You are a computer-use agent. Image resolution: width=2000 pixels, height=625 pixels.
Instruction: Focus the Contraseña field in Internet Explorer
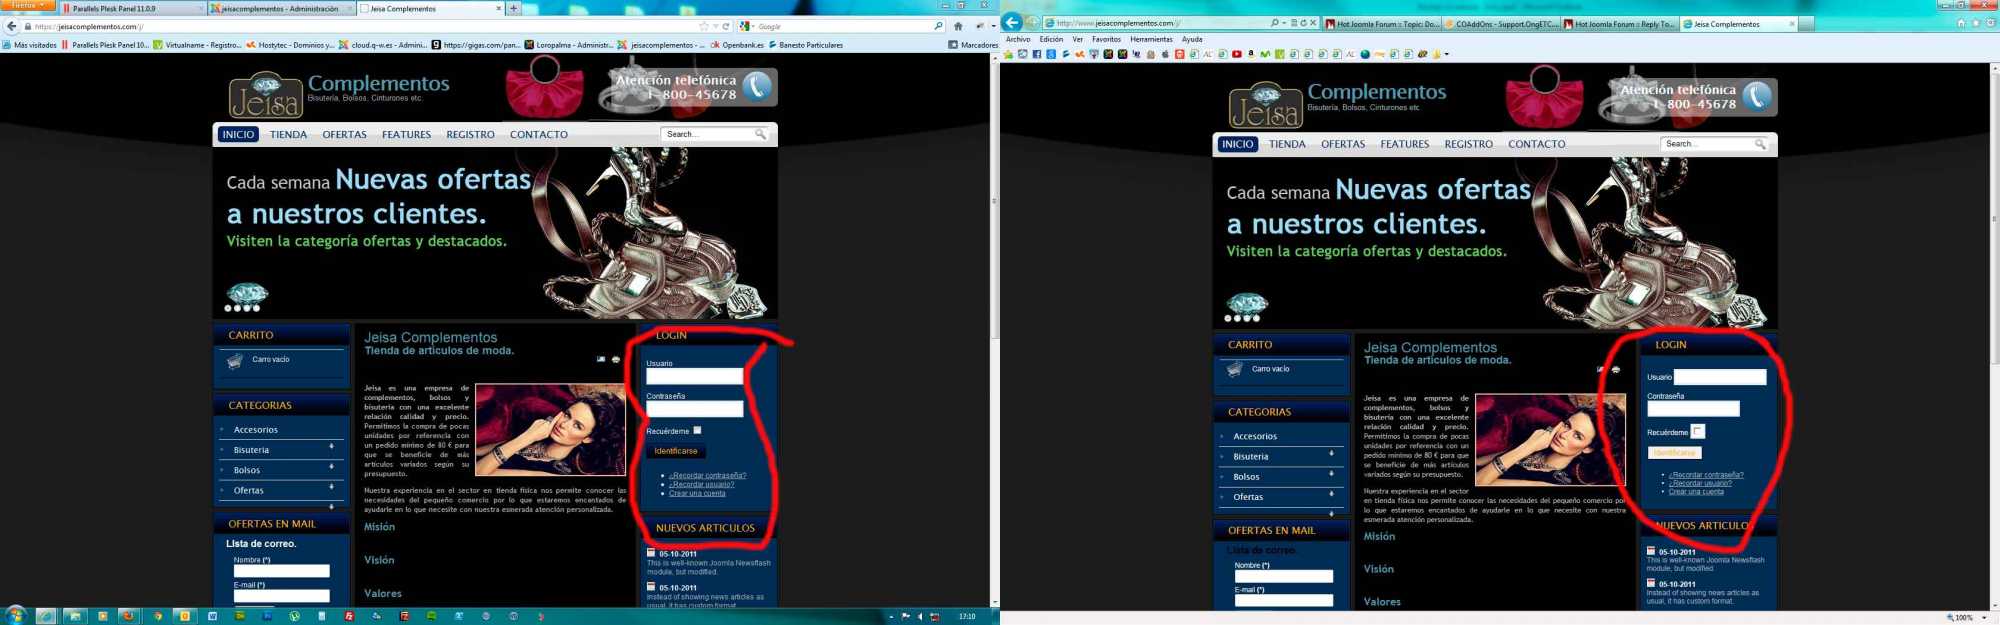[1693, 409]
